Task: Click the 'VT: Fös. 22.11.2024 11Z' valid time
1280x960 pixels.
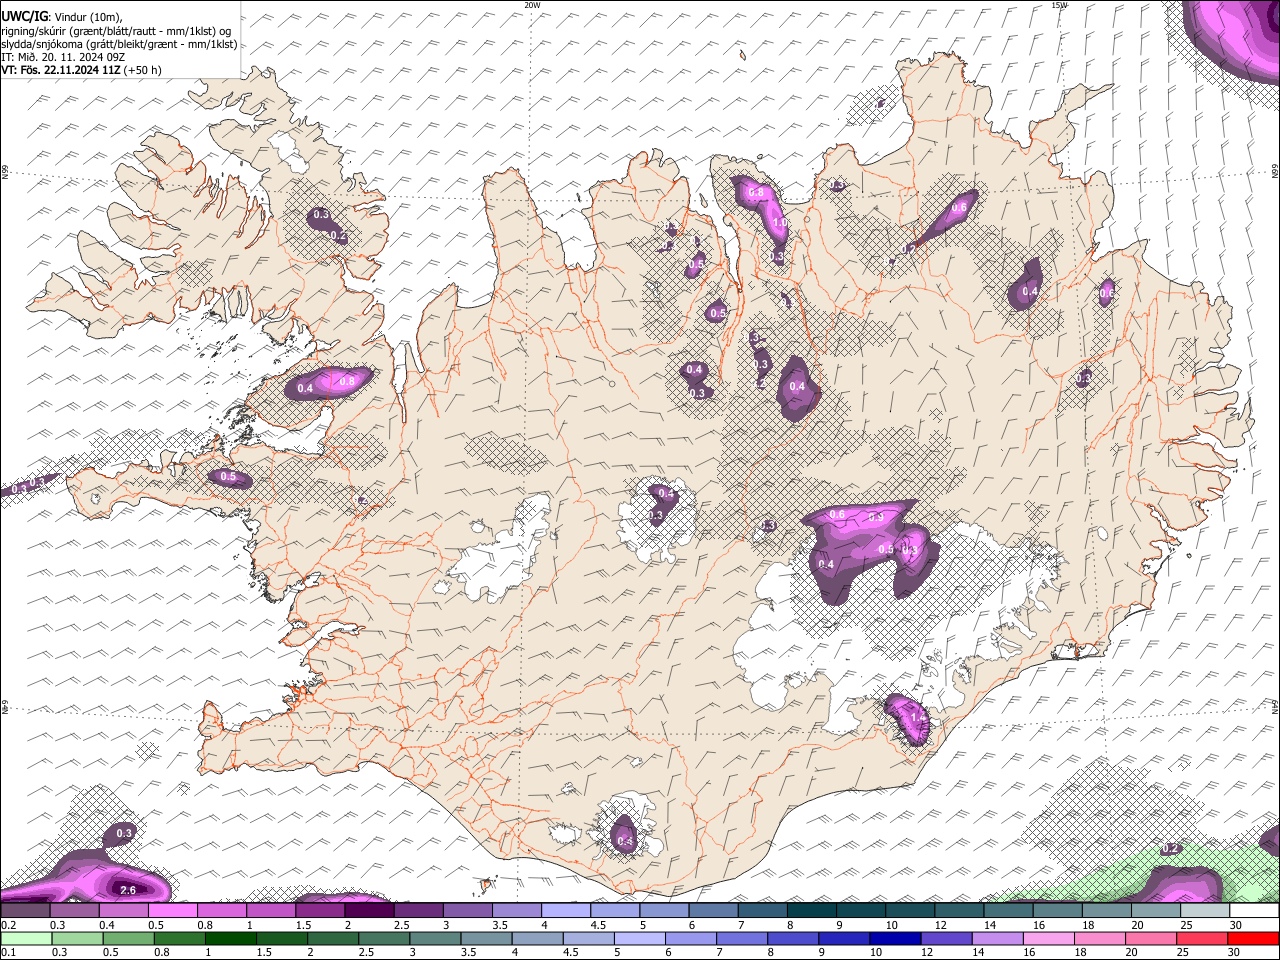Action: tap(60, 70)
